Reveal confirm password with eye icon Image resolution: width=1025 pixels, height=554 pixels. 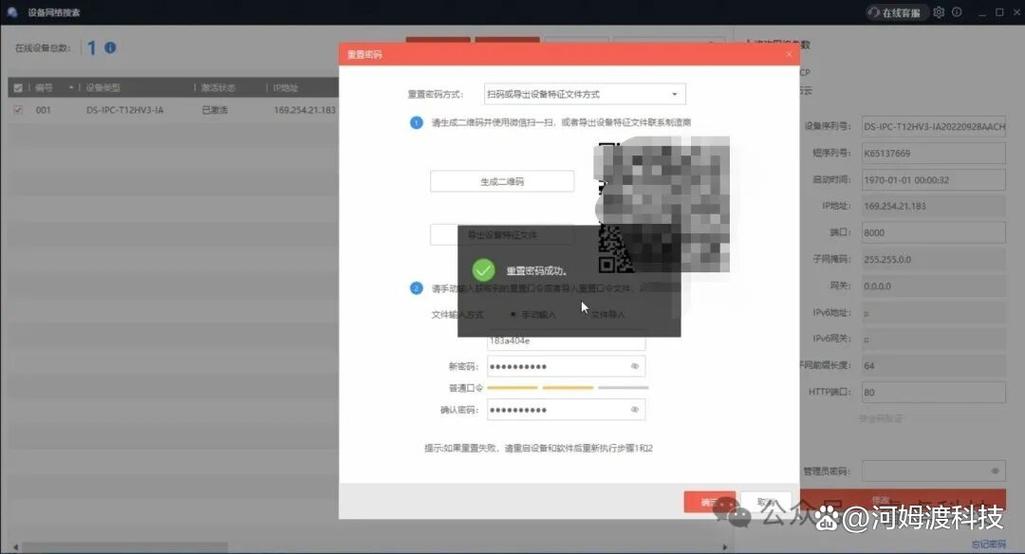point(634,410)
